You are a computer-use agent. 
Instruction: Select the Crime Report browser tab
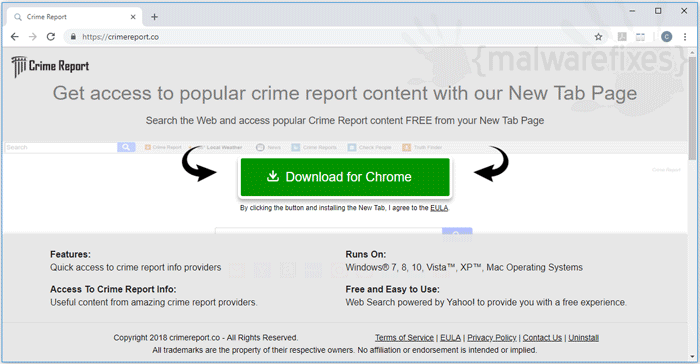coord(75,17)
